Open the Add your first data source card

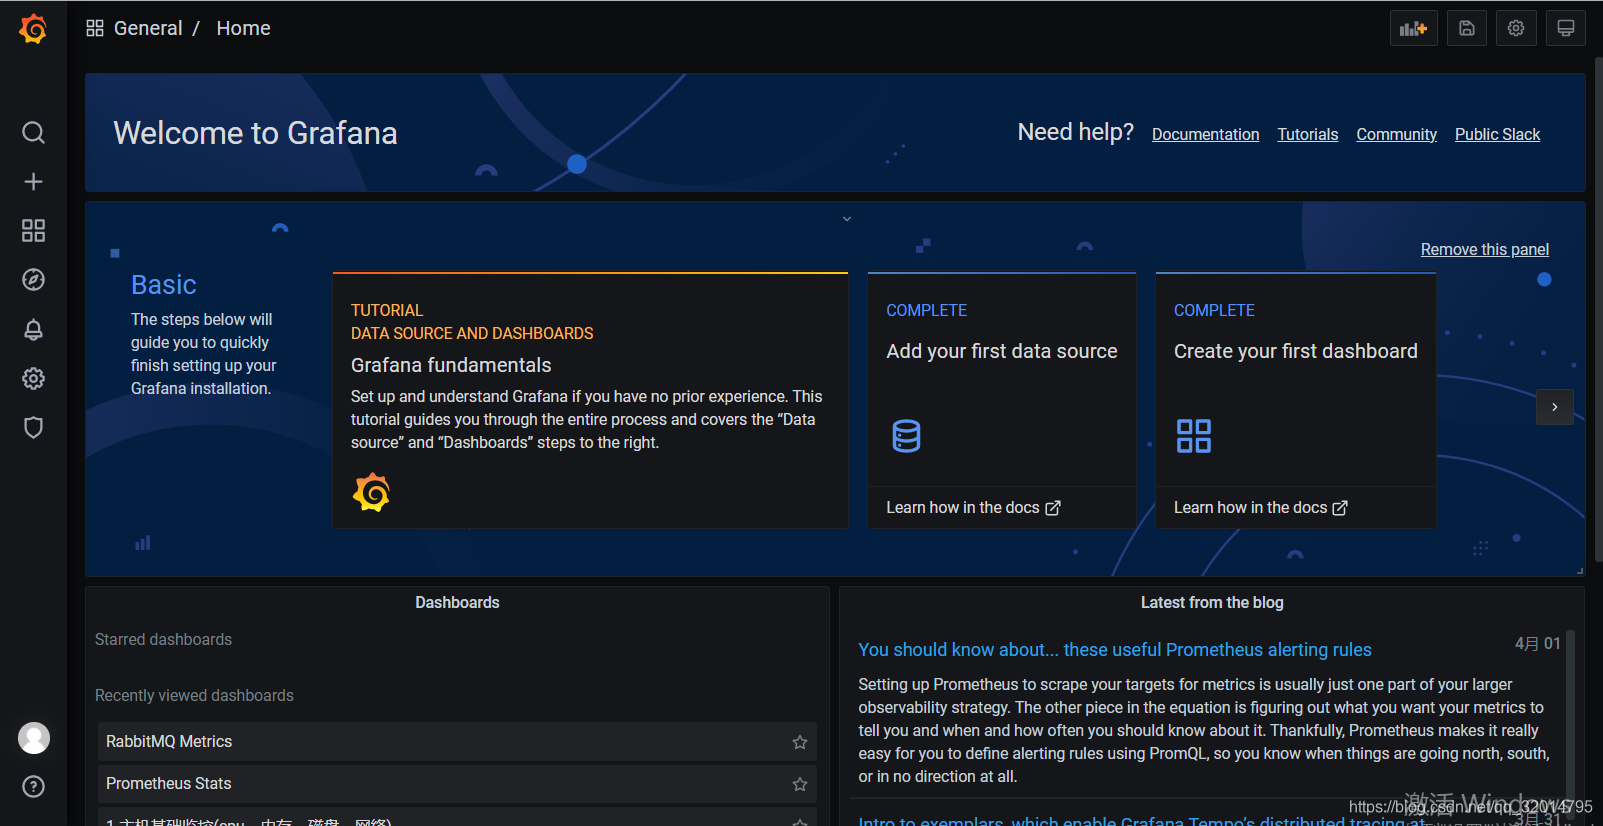click(x=1002, y=400)
